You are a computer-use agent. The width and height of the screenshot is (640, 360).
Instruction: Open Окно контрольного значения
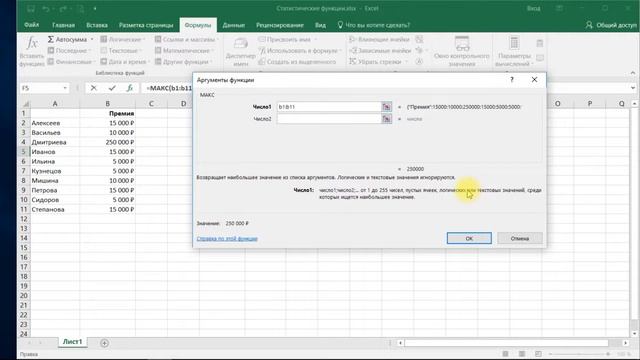(462, 51)
